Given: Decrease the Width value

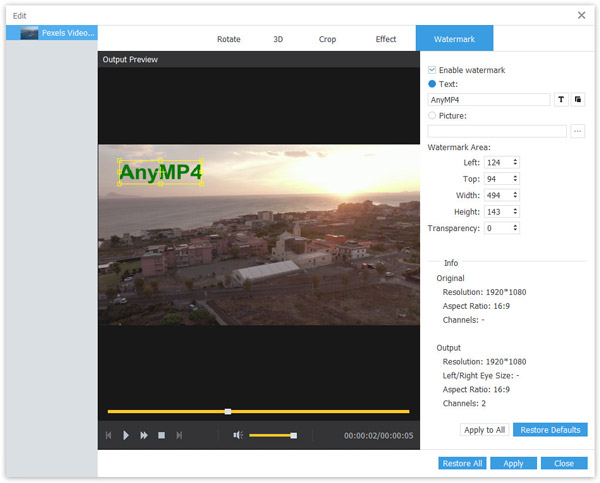Looking at the screenshot, I should coord(515,197).
